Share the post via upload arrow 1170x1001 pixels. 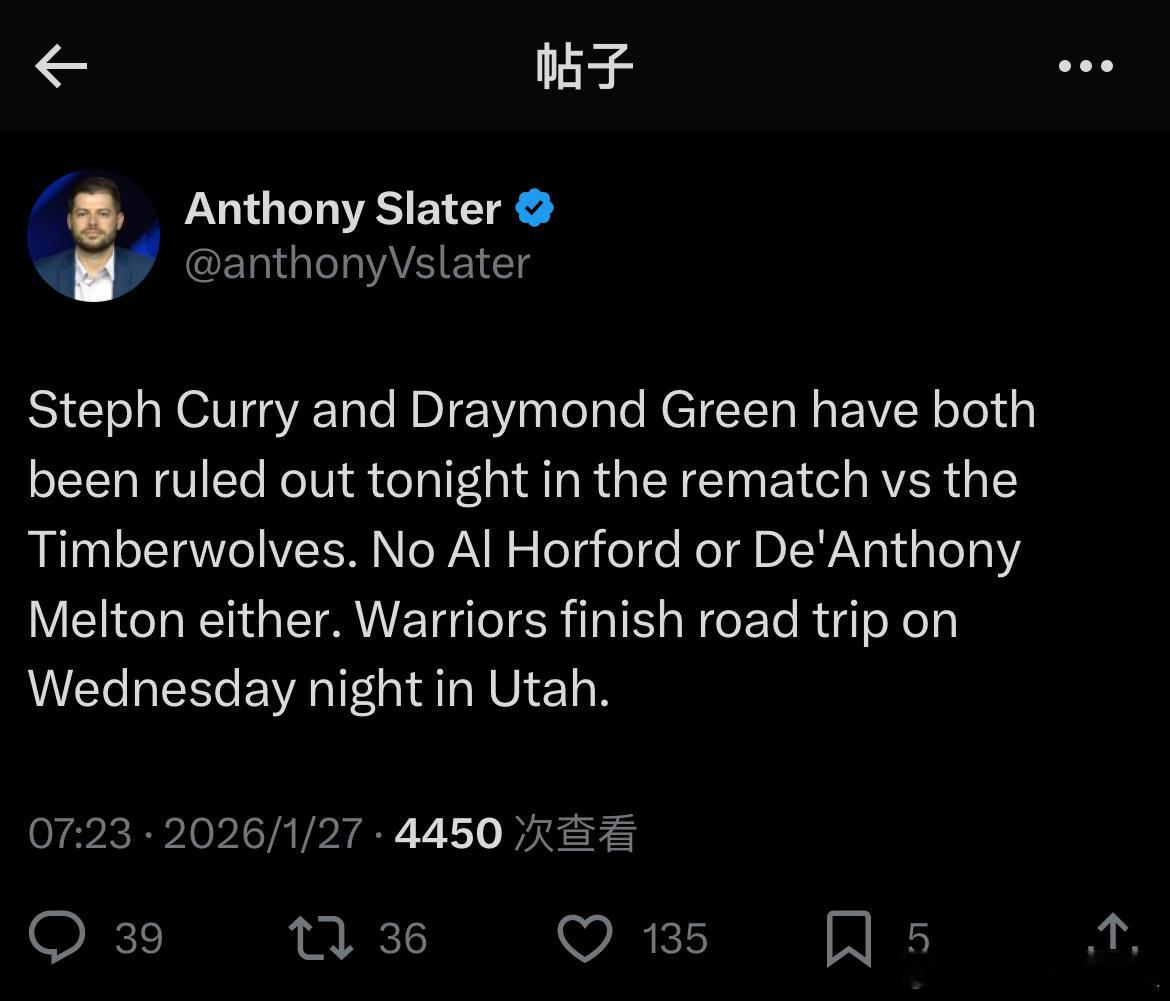(1112, 937)
